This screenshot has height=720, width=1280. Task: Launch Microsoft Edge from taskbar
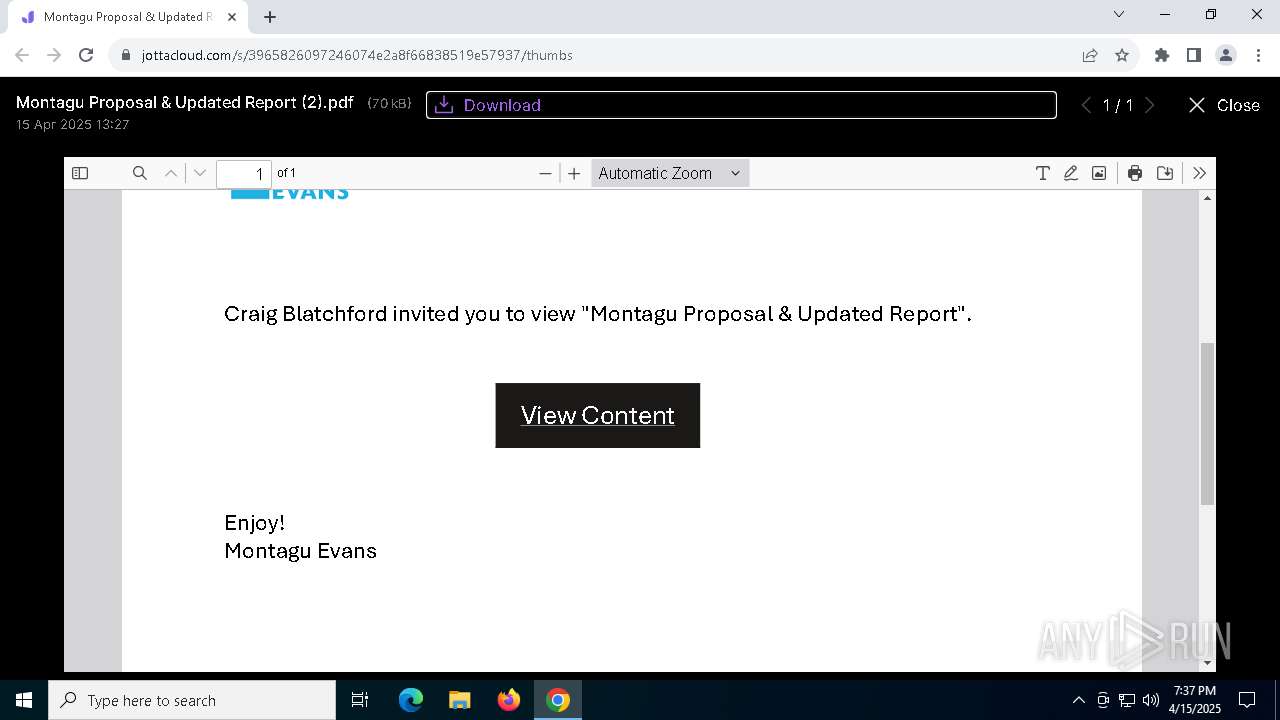coord(411,700)
